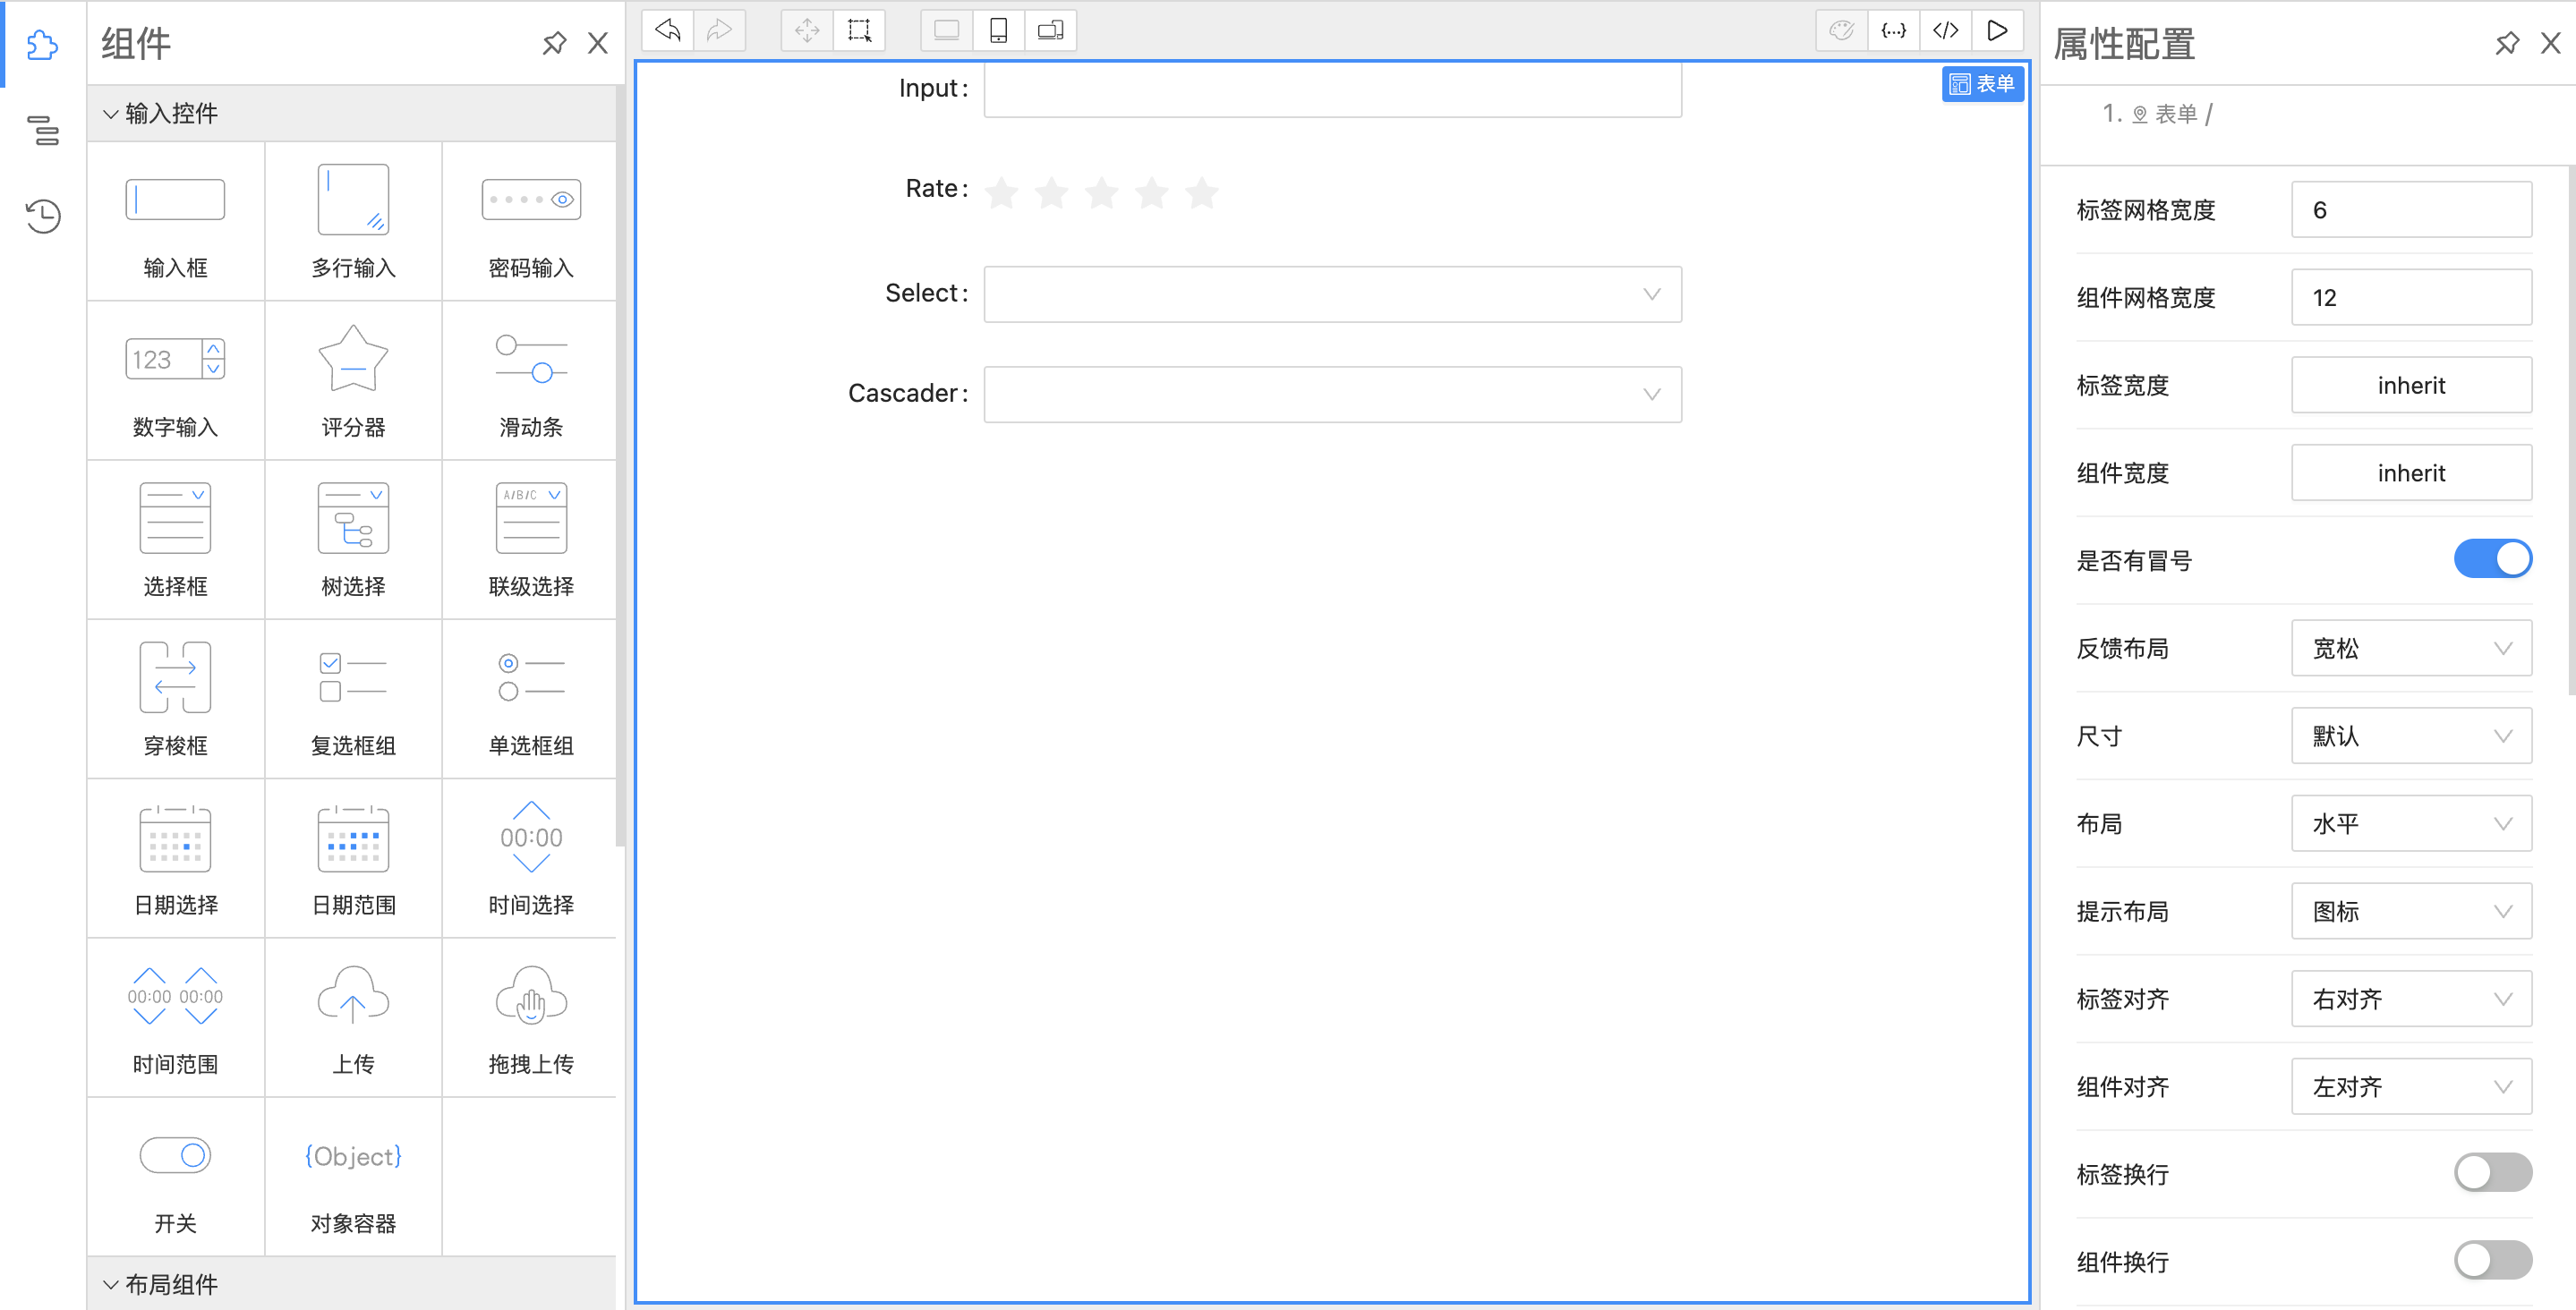Image resolution: width=2576 pixels, height=1310 pixels.
Task: Switch to desktop PC preview
Action: (946, 30)
